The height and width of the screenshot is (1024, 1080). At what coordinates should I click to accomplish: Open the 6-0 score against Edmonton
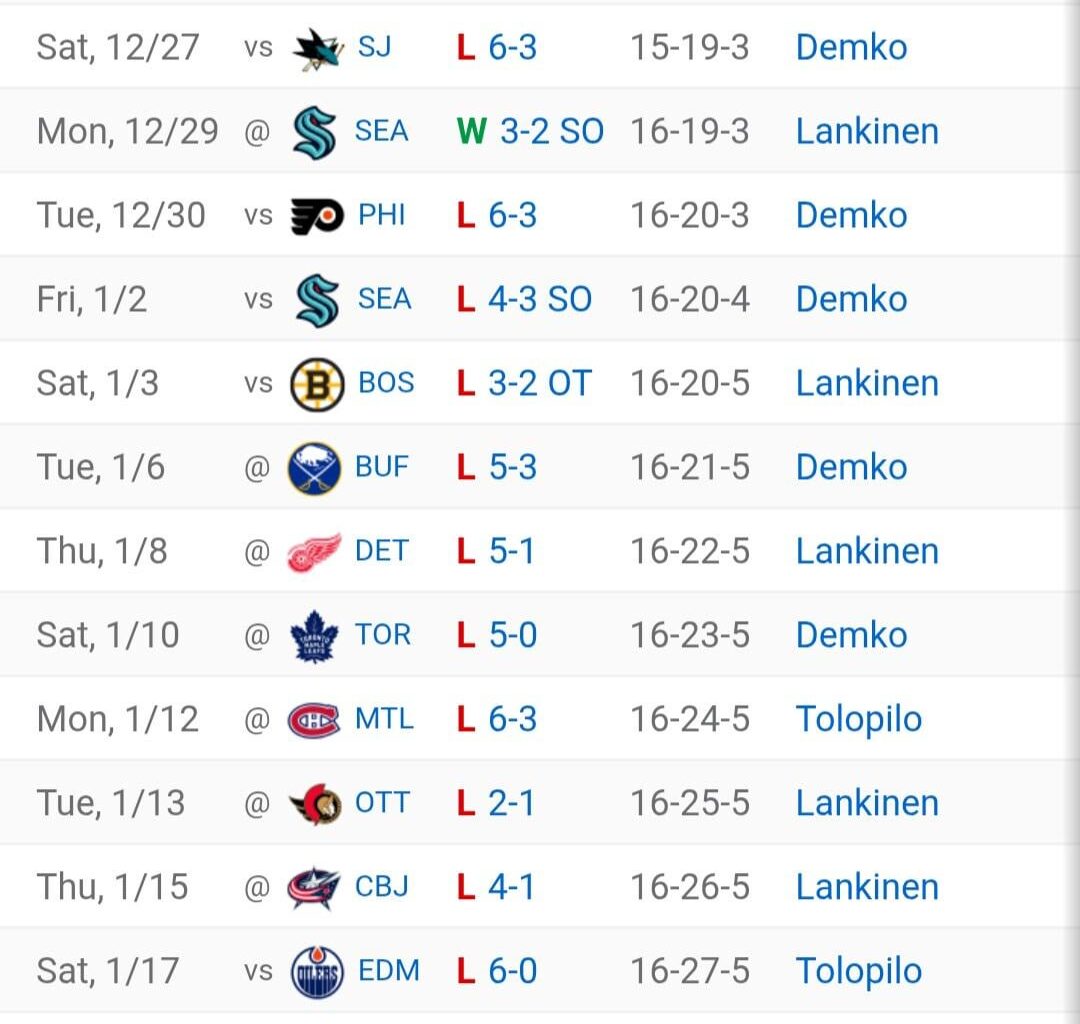coord(512,971)
